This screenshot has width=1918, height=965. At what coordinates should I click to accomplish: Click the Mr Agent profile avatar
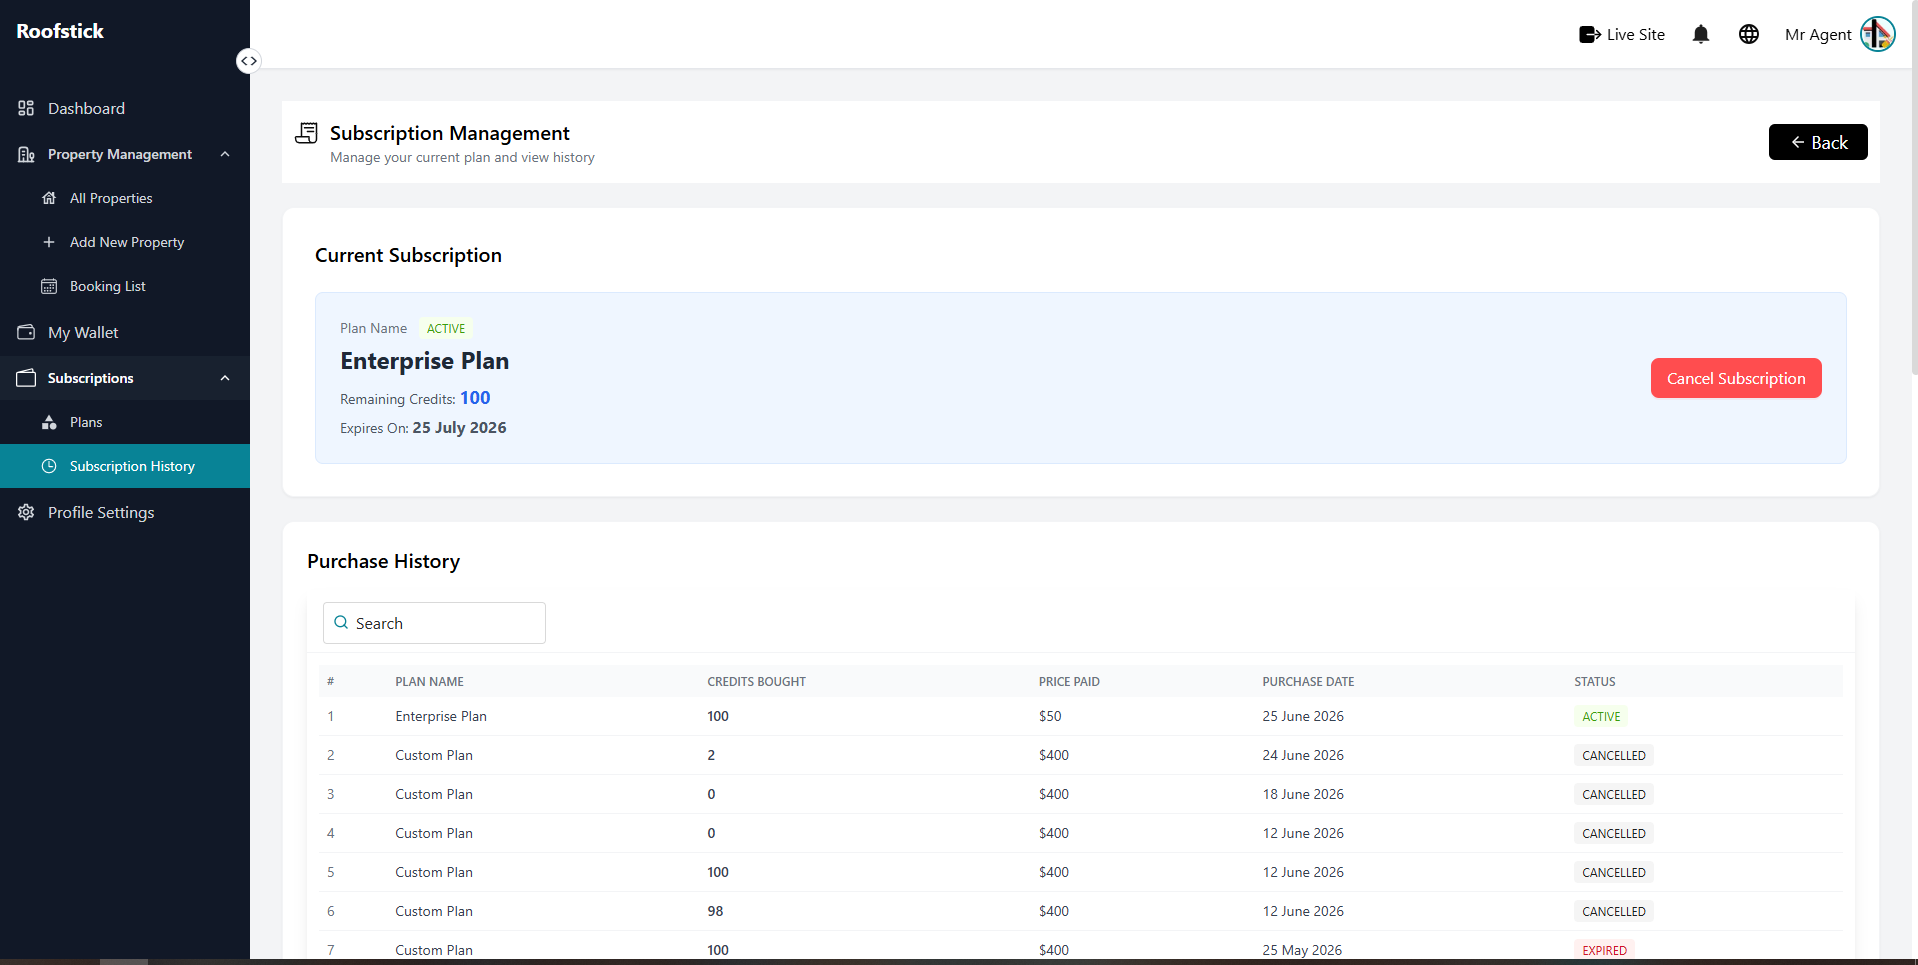coord(1877,34)
